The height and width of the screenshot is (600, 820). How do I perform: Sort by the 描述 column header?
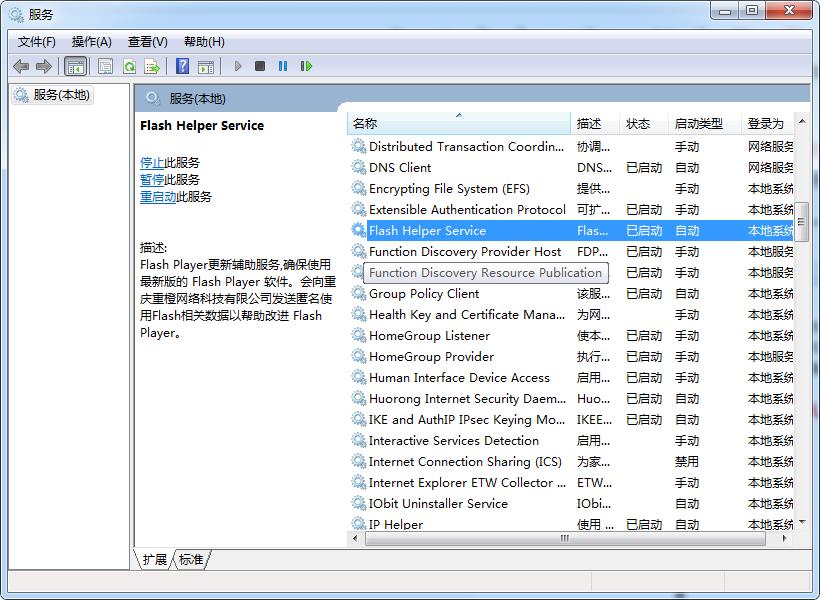coord(595,123)
